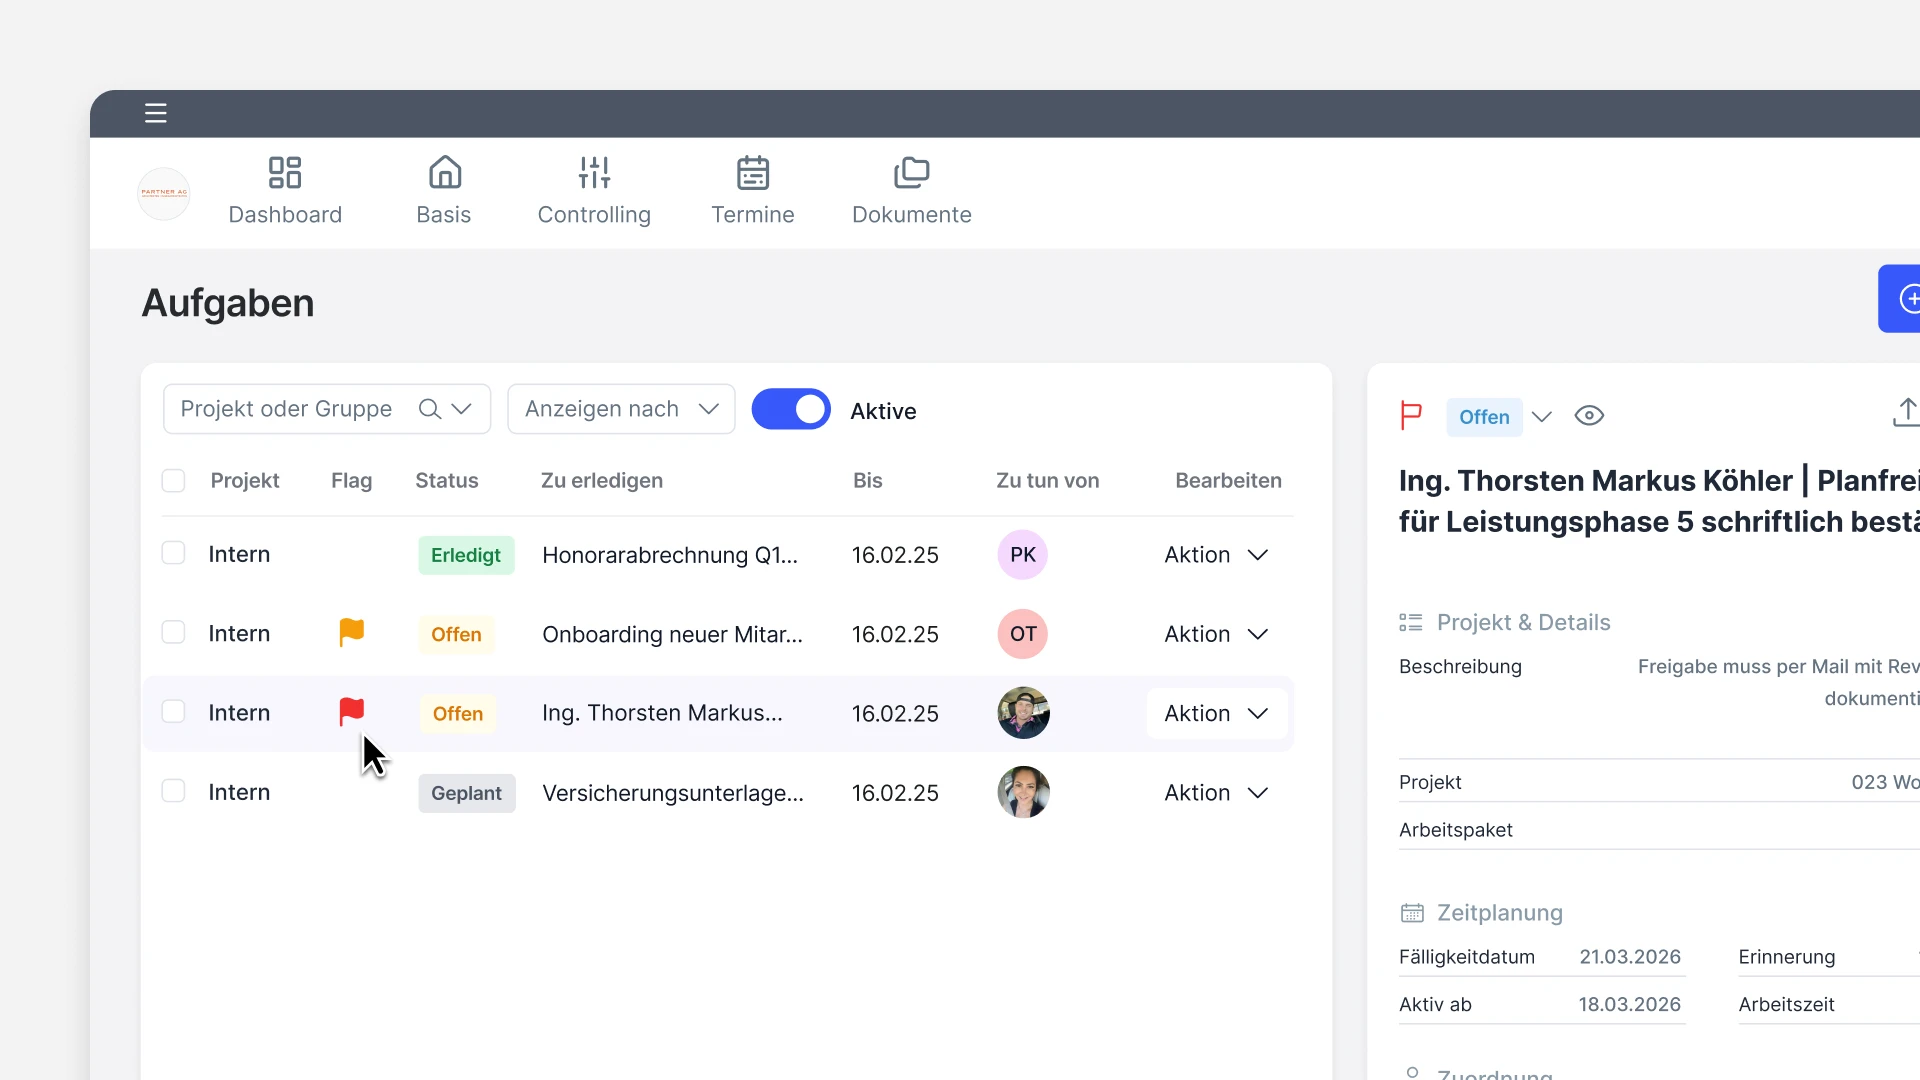This screenshot has width=1920, height=1080.
Task: Open Controlling sliders icon
Action: coord(594,172)
